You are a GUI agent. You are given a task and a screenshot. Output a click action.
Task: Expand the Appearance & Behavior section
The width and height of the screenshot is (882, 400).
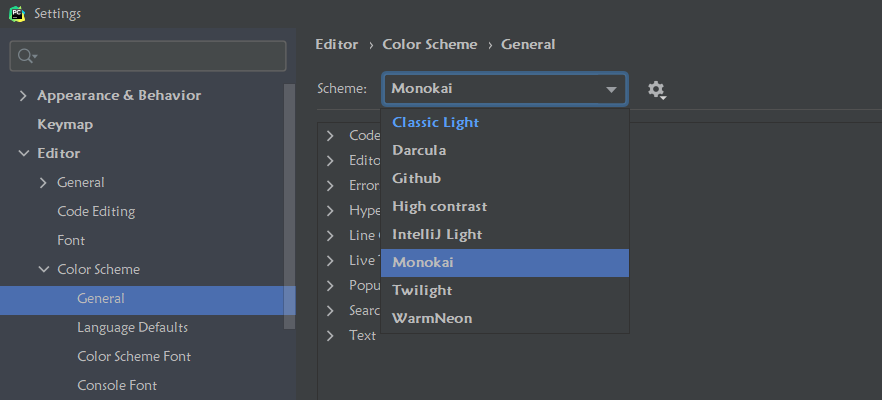pos(23,96)
